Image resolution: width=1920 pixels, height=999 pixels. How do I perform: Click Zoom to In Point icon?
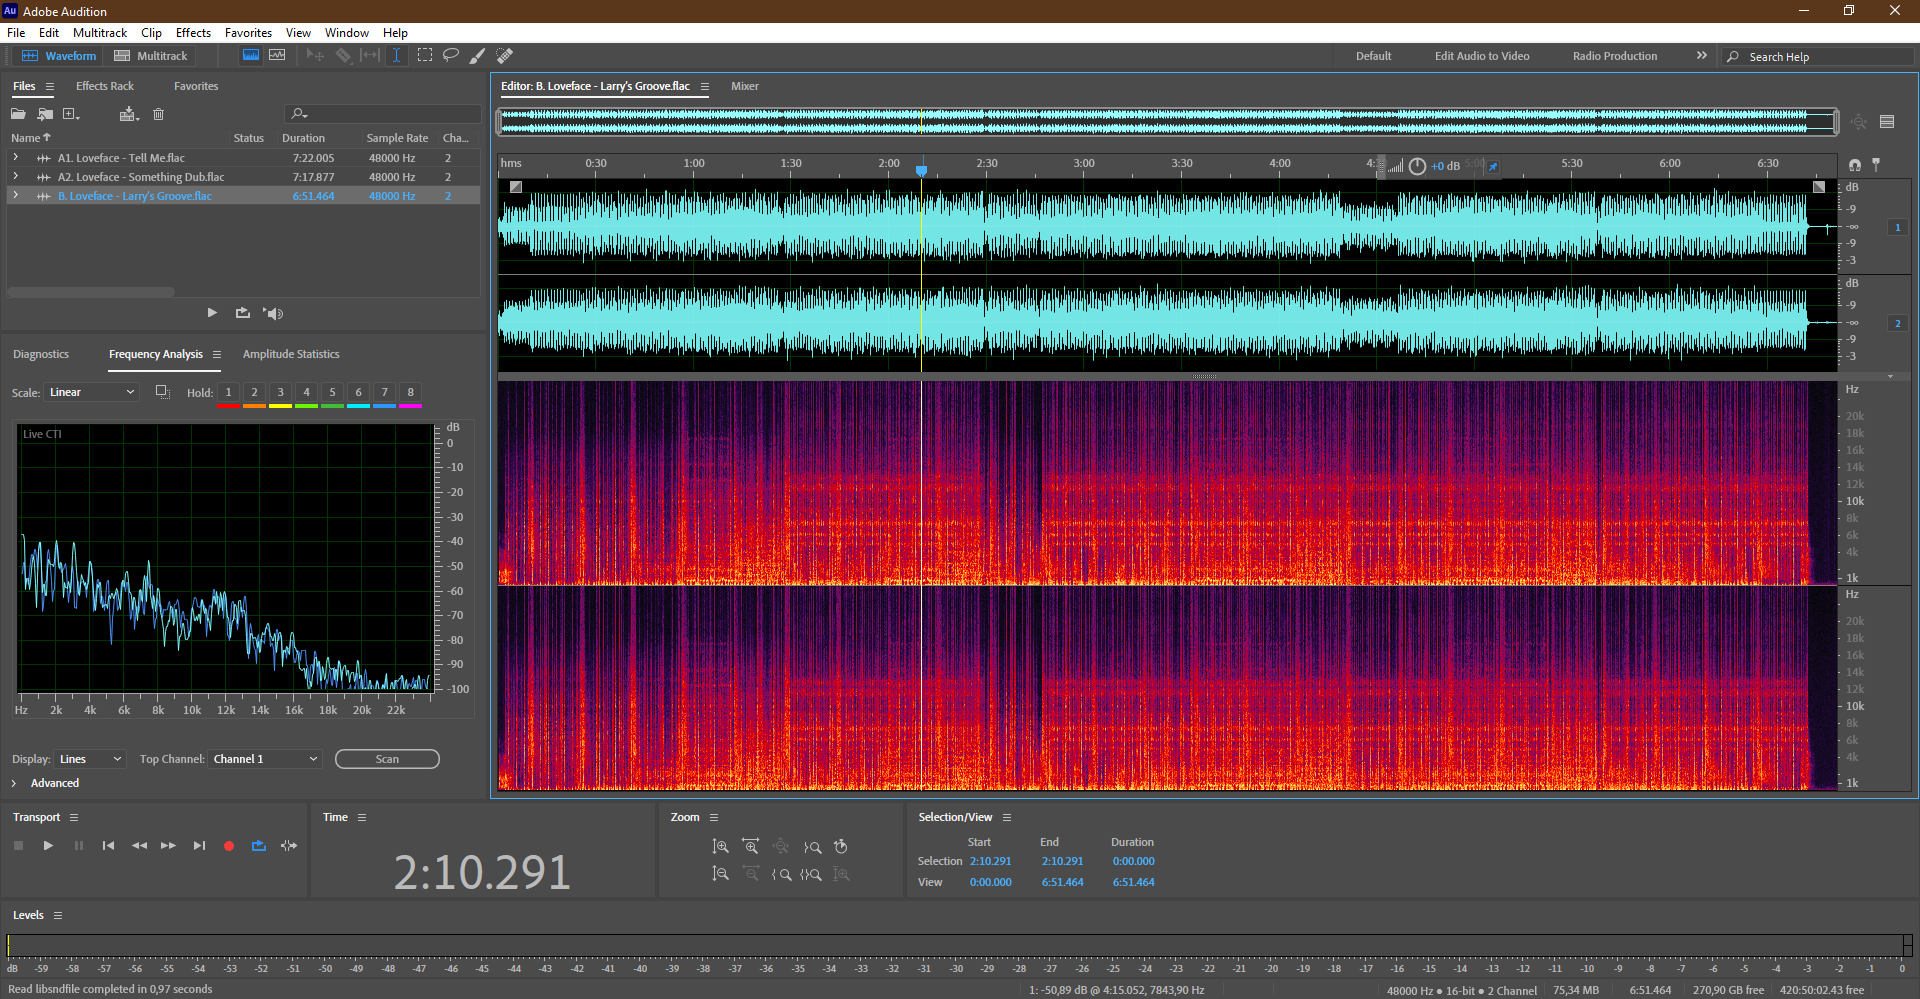tap(781, 874)
